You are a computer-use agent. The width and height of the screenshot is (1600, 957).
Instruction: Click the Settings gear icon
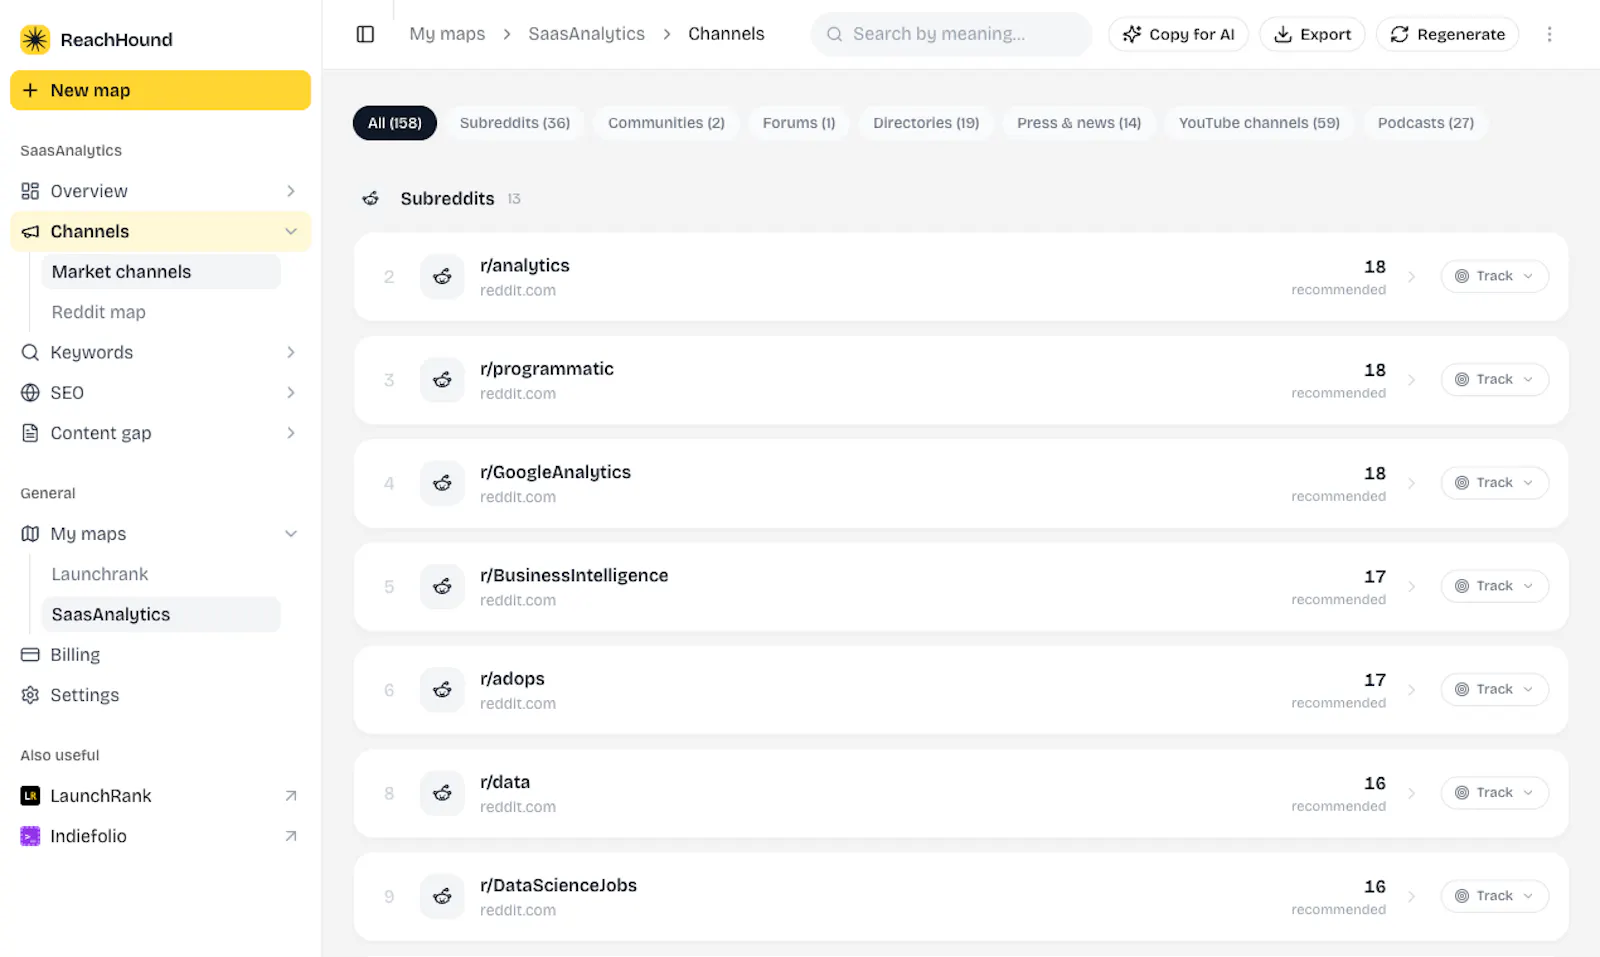(30, 695)
